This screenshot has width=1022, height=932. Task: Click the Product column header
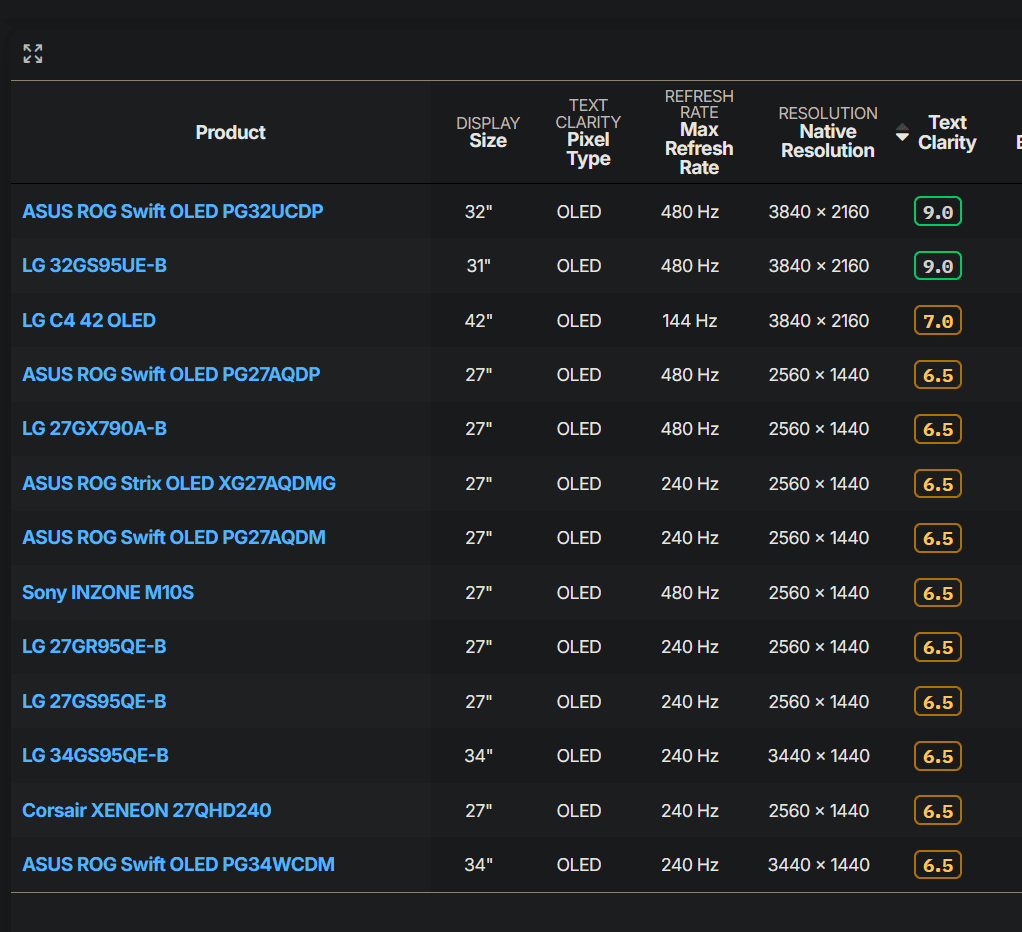230,133
